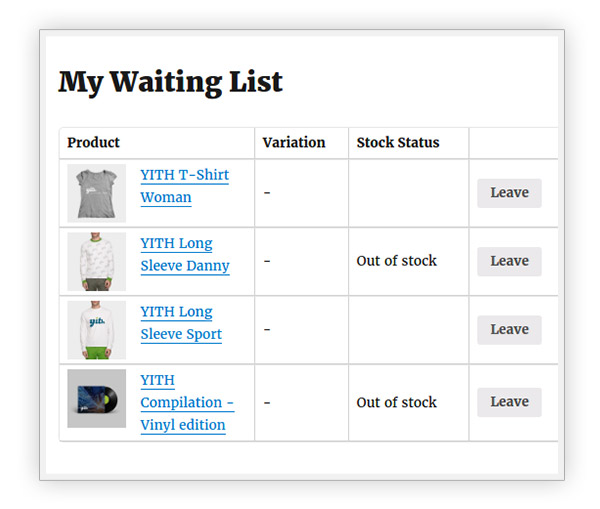Open the YITH Long Sleeve Sport link

[181, 323]
